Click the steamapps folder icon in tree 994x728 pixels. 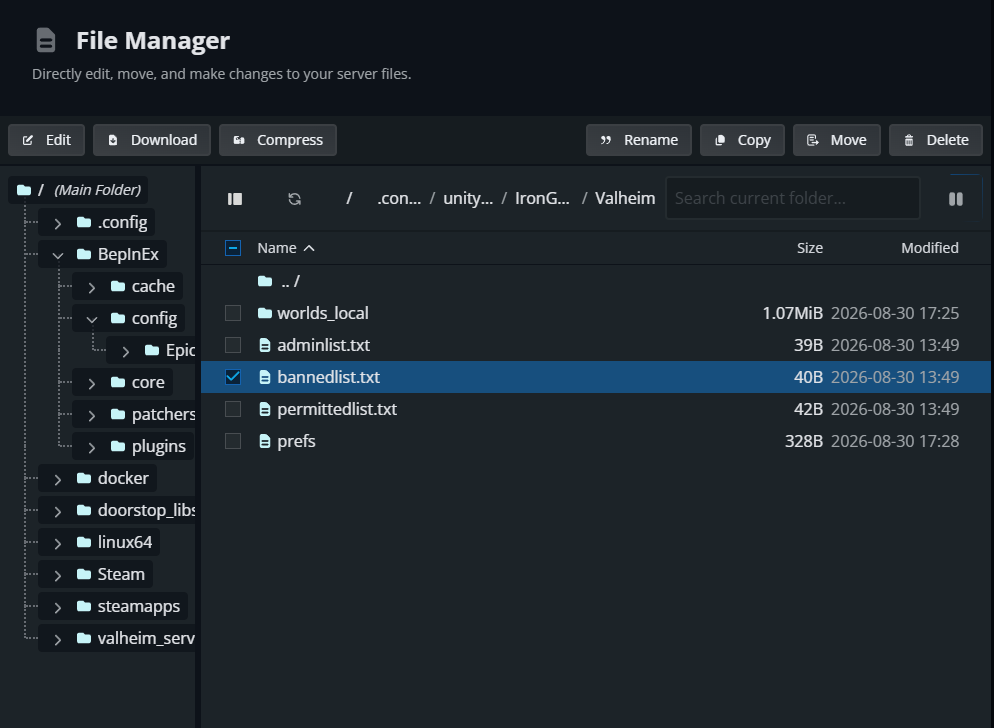click(84, 606)
